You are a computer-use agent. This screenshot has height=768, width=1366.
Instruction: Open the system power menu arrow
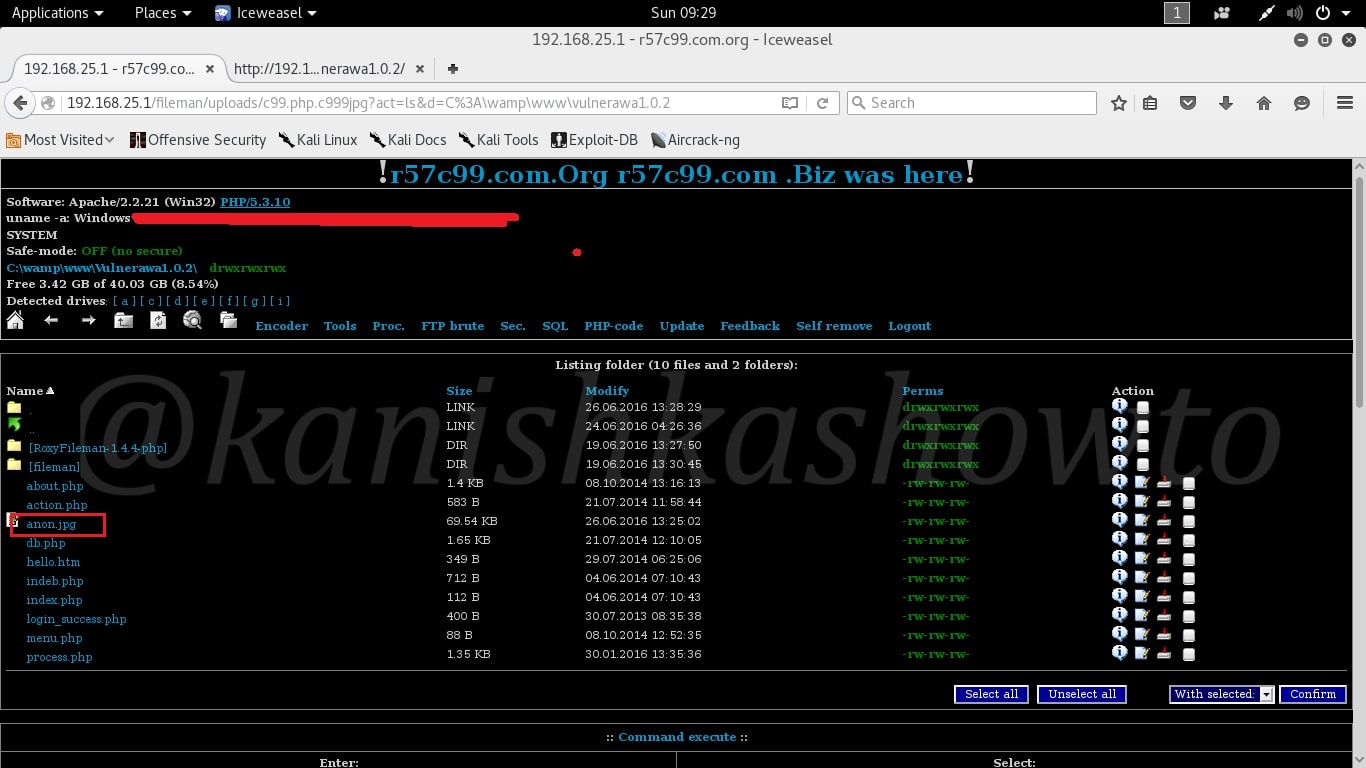coord(1347,13)
